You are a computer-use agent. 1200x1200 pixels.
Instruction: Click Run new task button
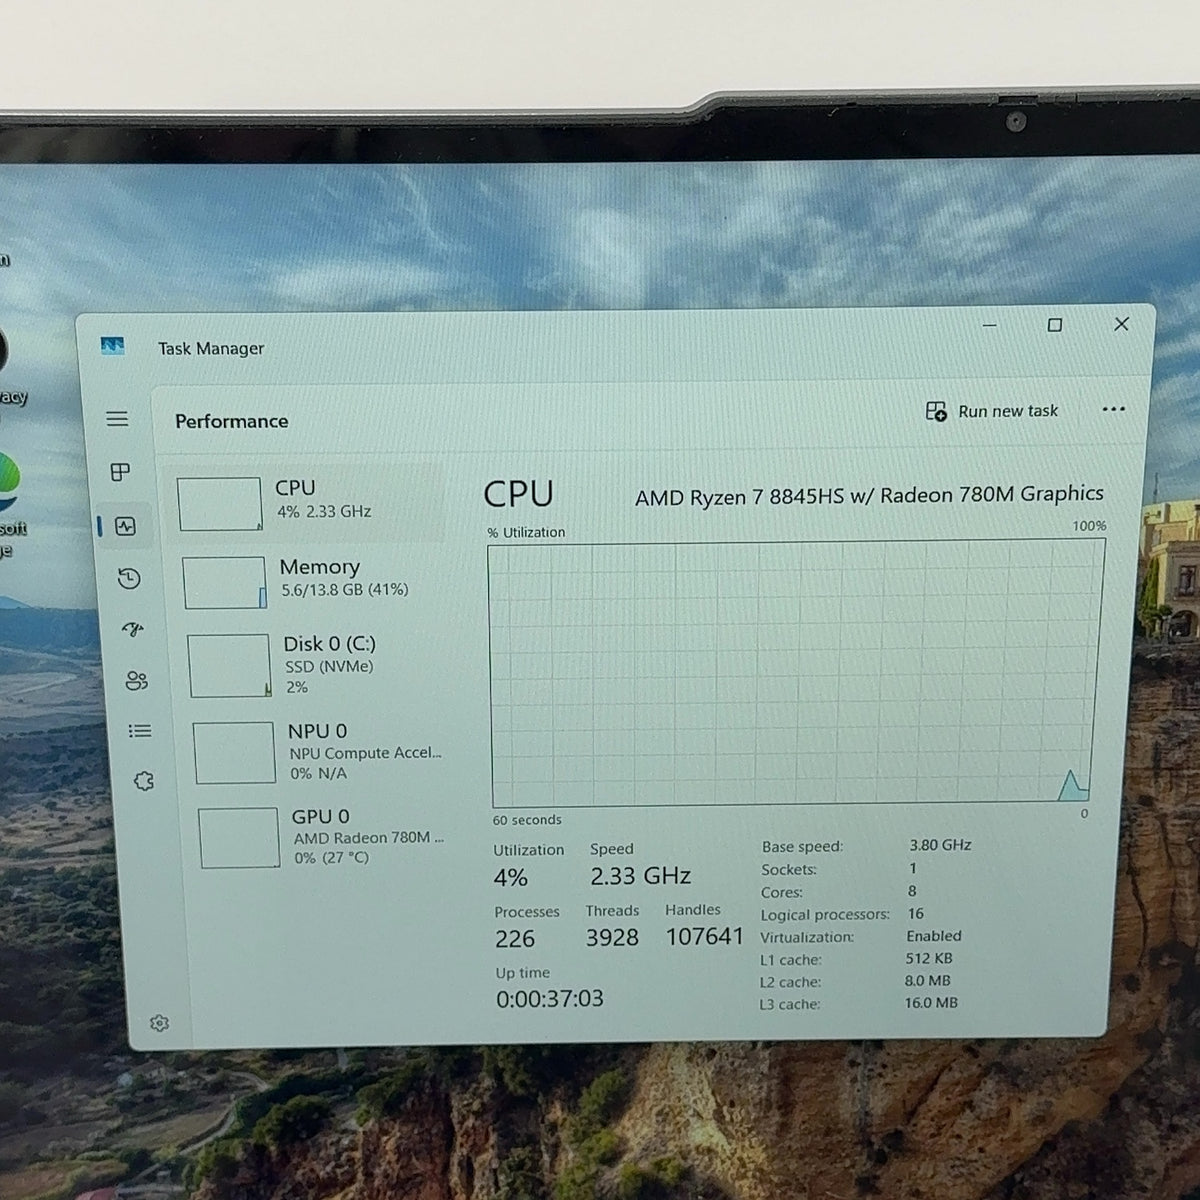[x=992, y=411]
